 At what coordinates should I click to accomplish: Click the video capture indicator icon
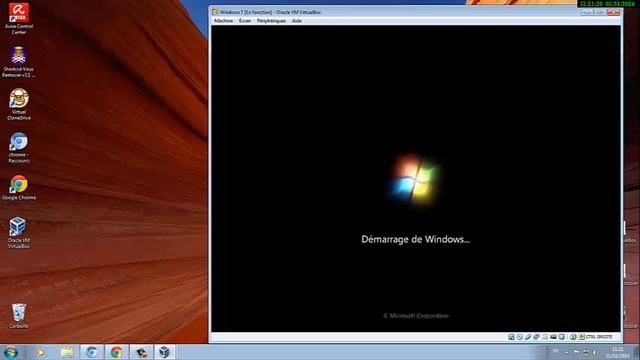click(553, 337)
